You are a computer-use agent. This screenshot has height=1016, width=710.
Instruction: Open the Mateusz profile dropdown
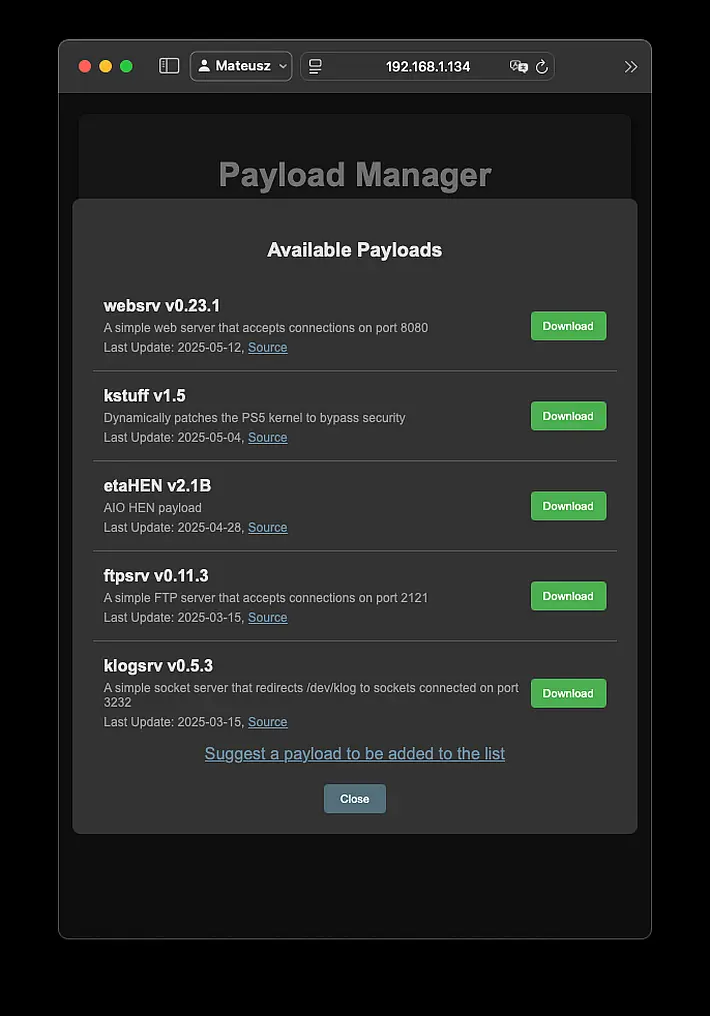pos(241,66)
